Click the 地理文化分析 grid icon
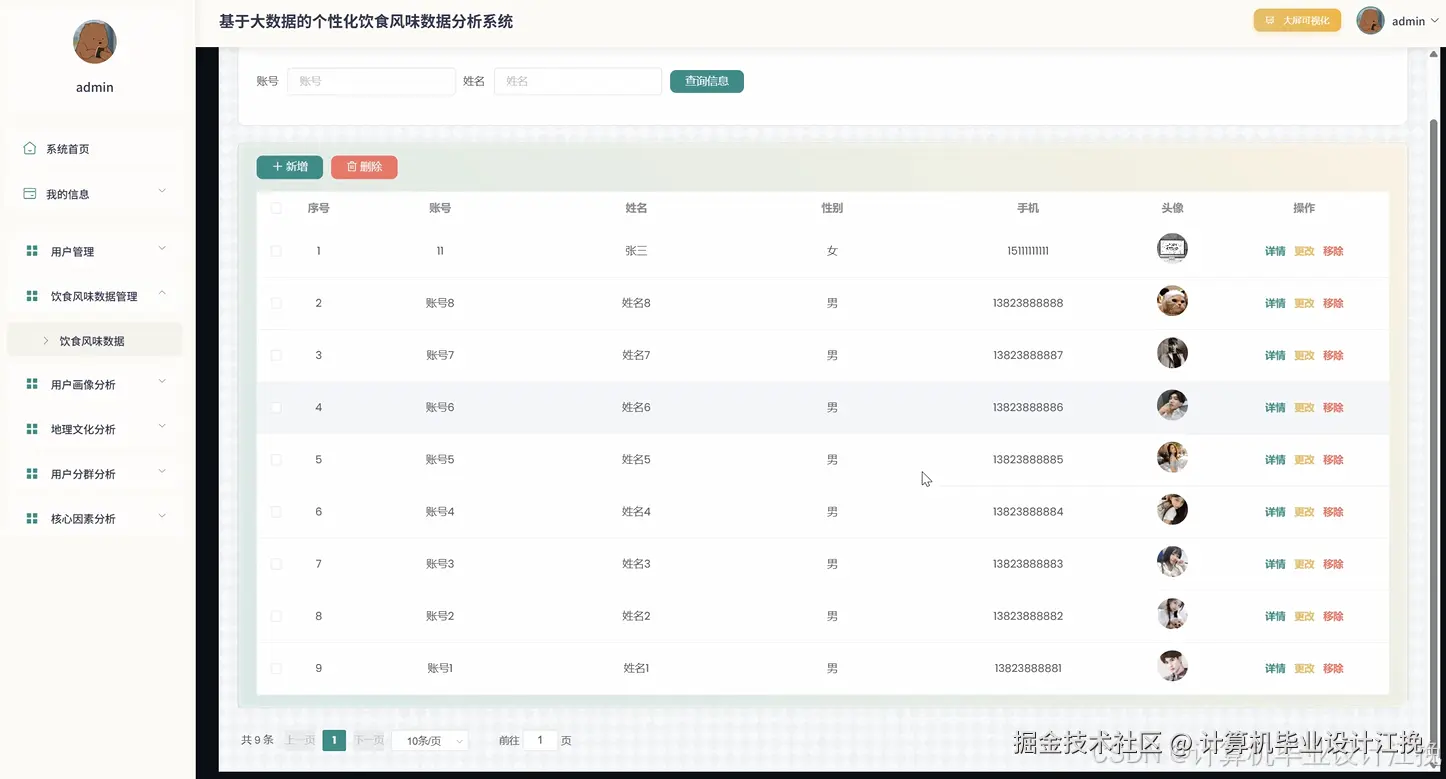Screen dimensions: 1446x779 tap(32, 429)
